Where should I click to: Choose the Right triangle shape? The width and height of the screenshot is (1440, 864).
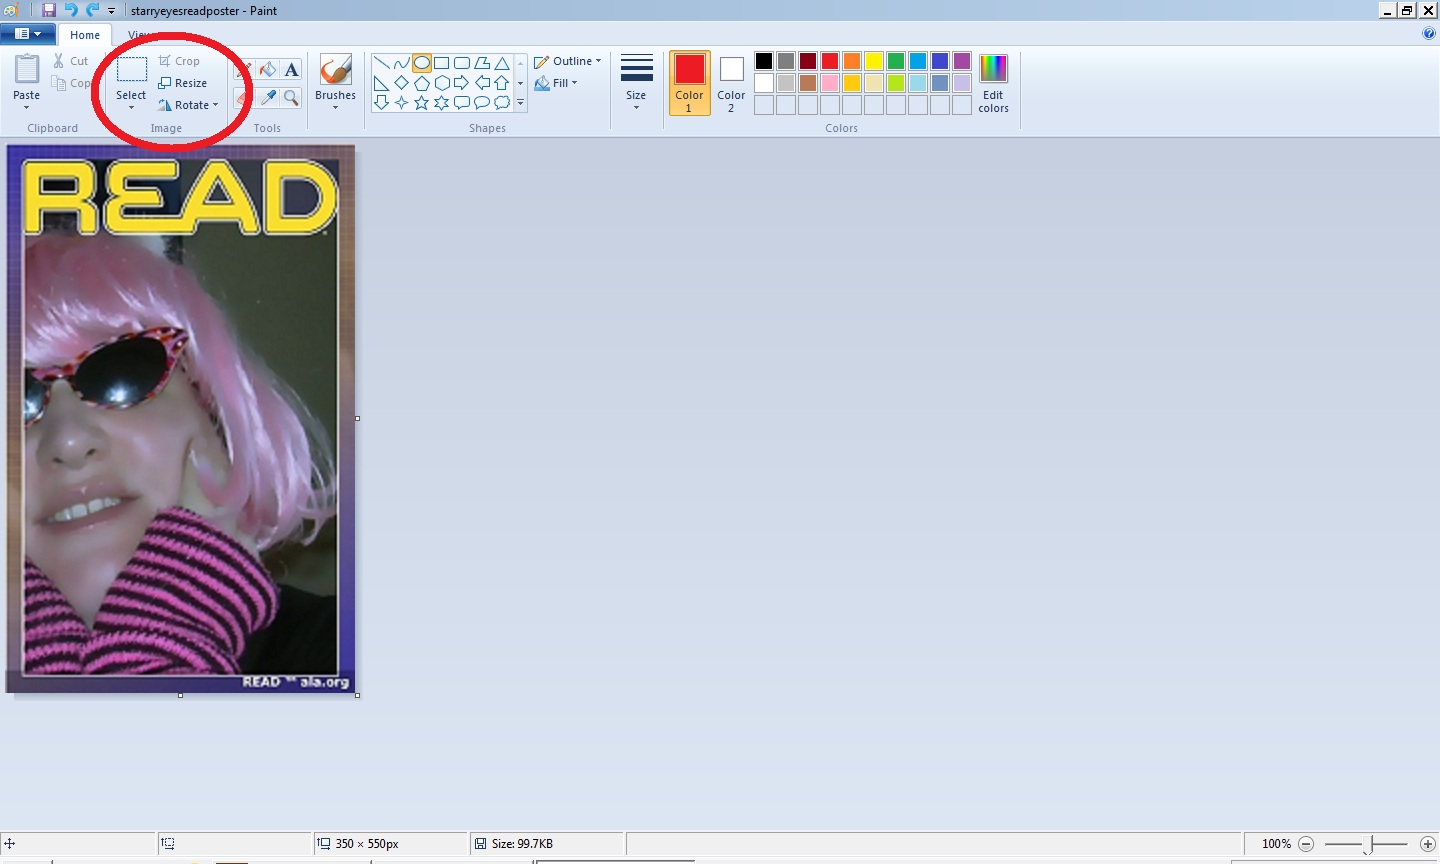click(x=381, y=83)
